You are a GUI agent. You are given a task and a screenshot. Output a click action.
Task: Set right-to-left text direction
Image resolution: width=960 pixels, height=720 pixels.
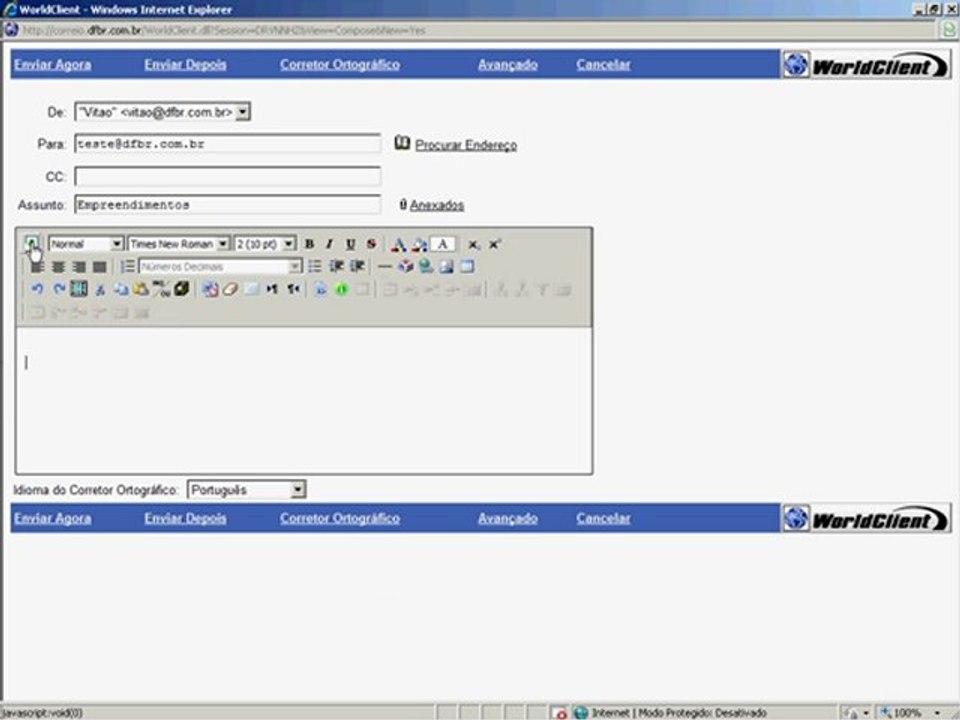pyautogui.click(x=294, y=289)
